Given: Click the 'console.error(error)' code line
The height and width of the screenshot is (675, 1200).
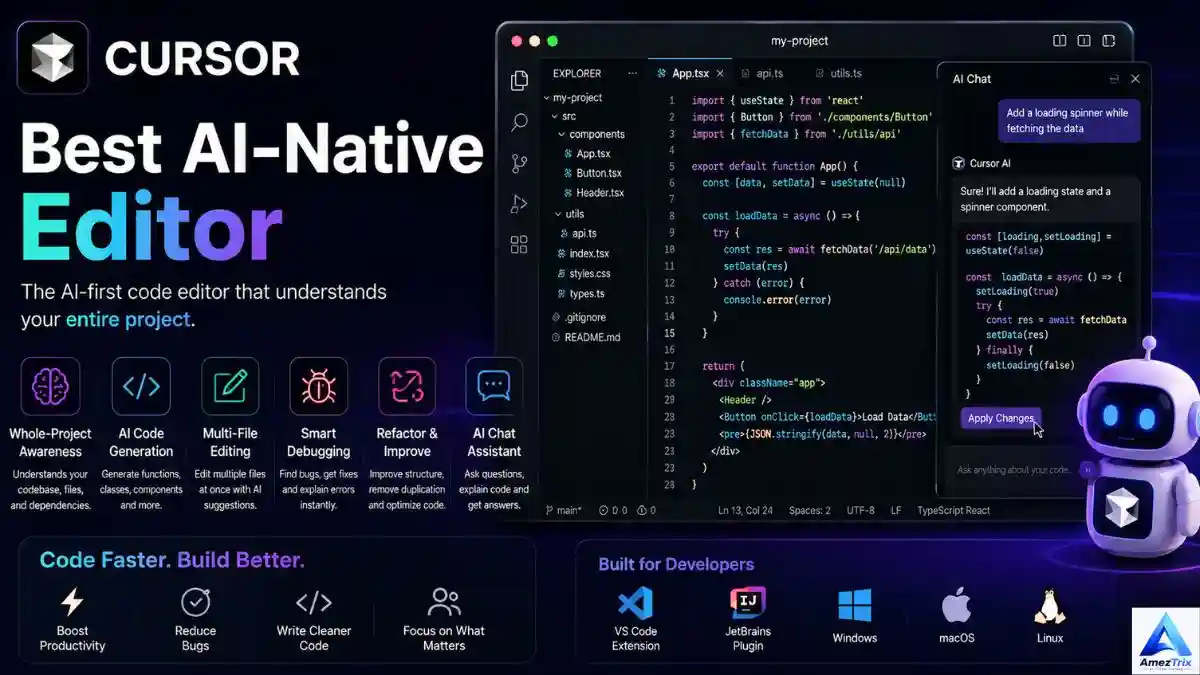Looking at the screenshot, I should [x=778, y=299].
